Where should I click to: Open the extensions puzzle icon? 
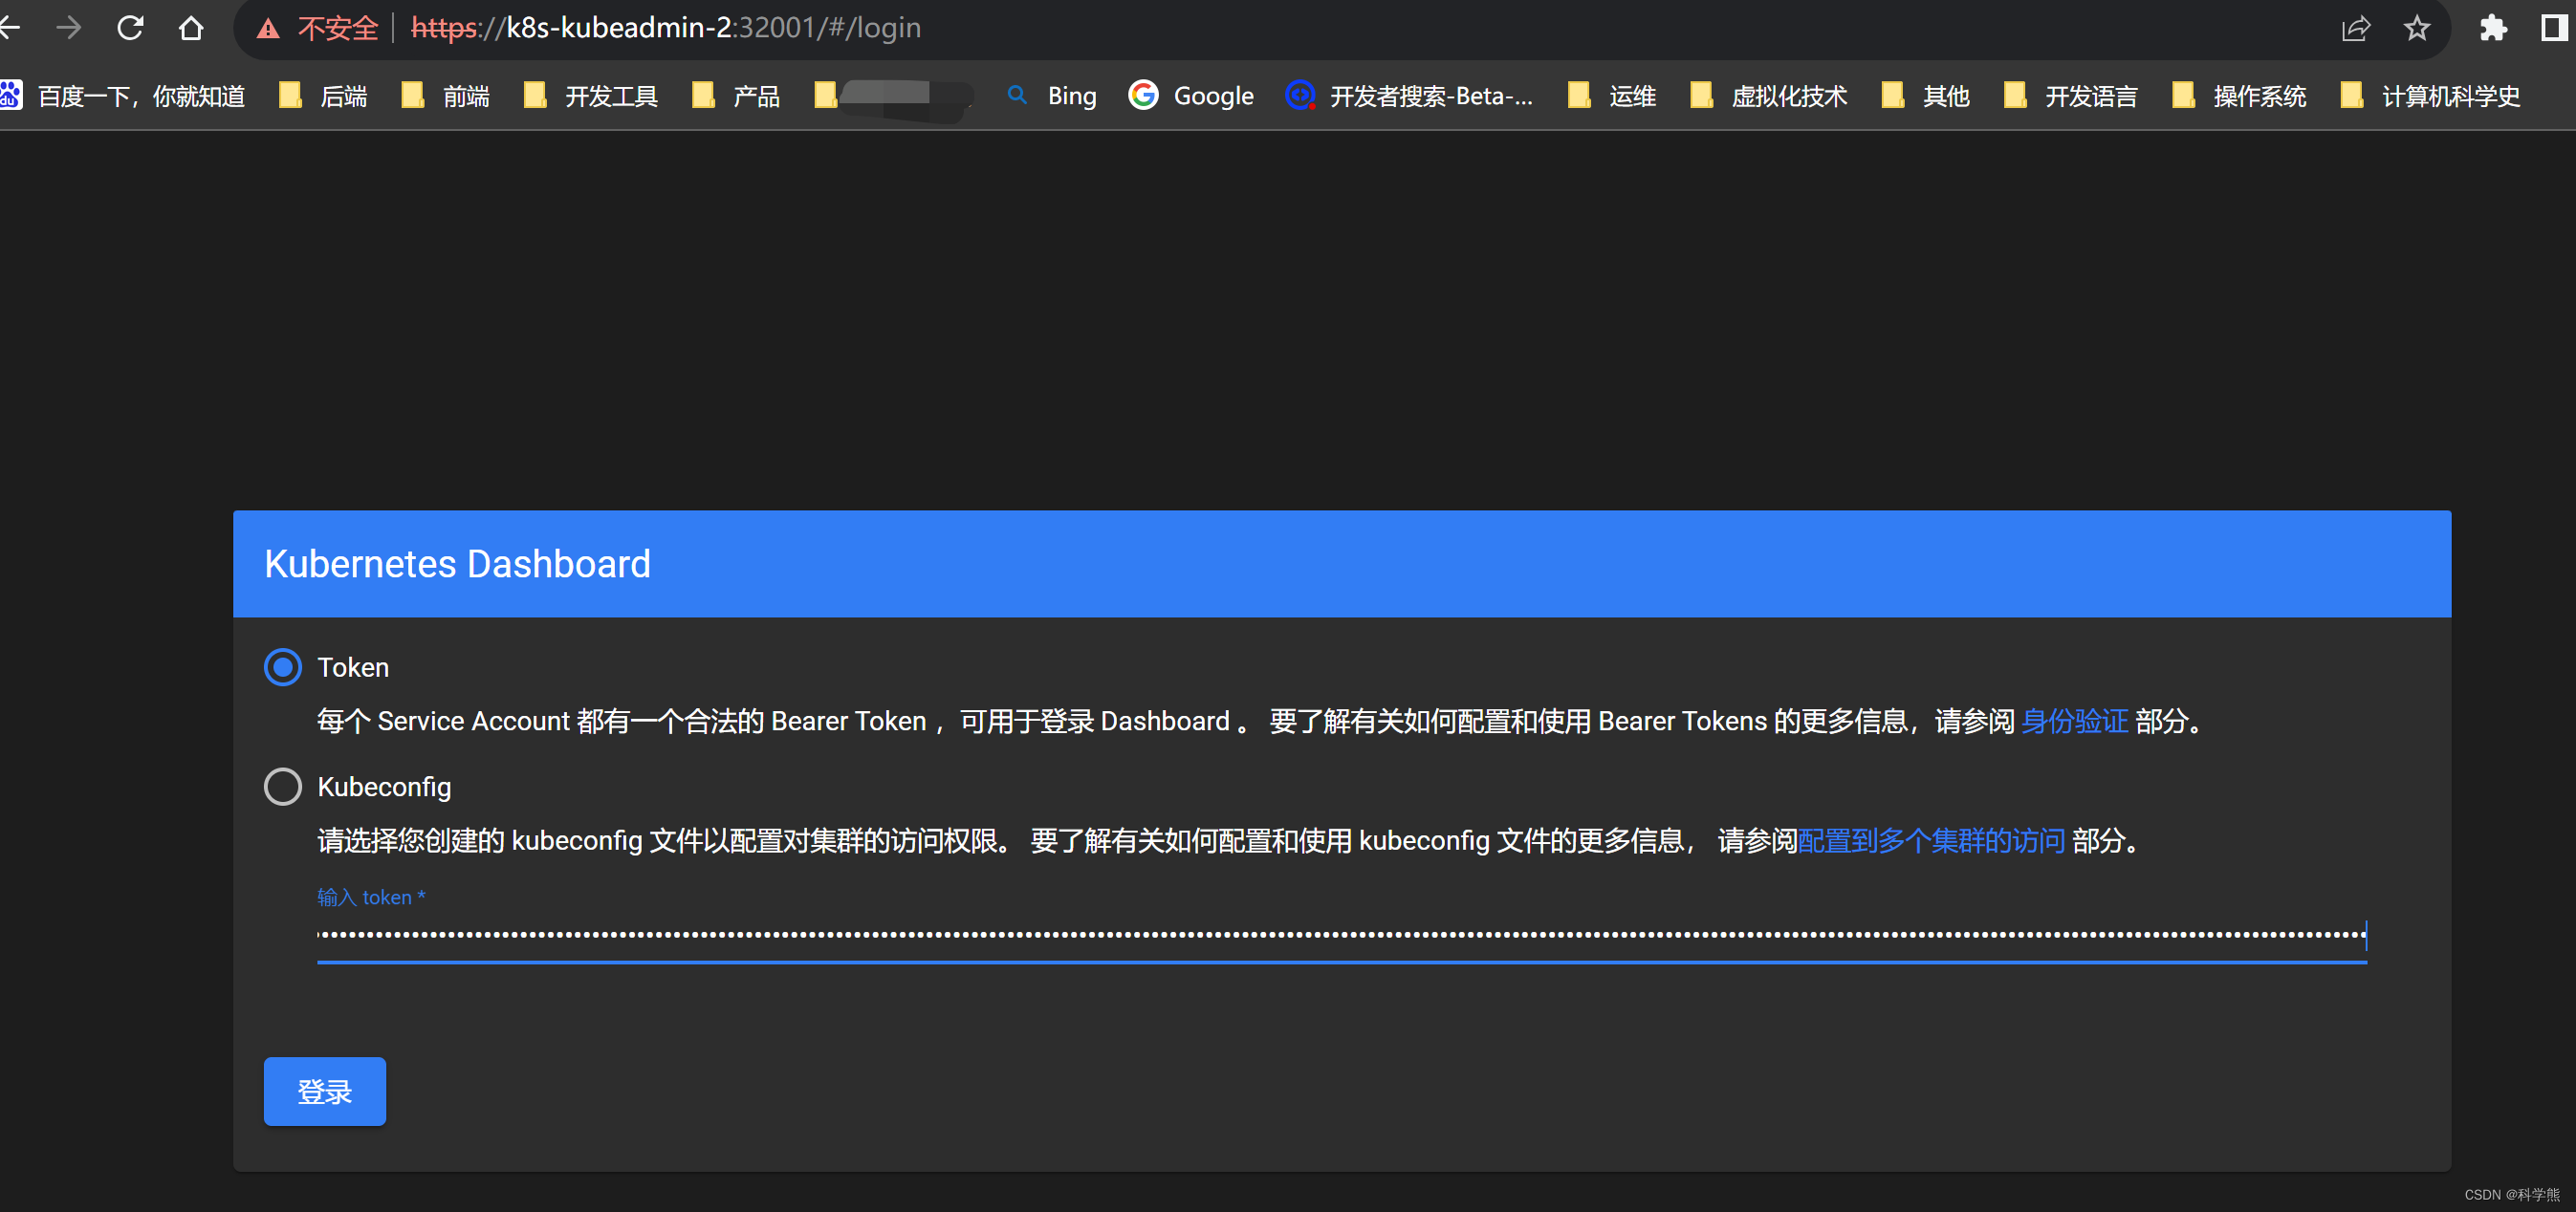pyautogui.click(x=2493, y=28)
